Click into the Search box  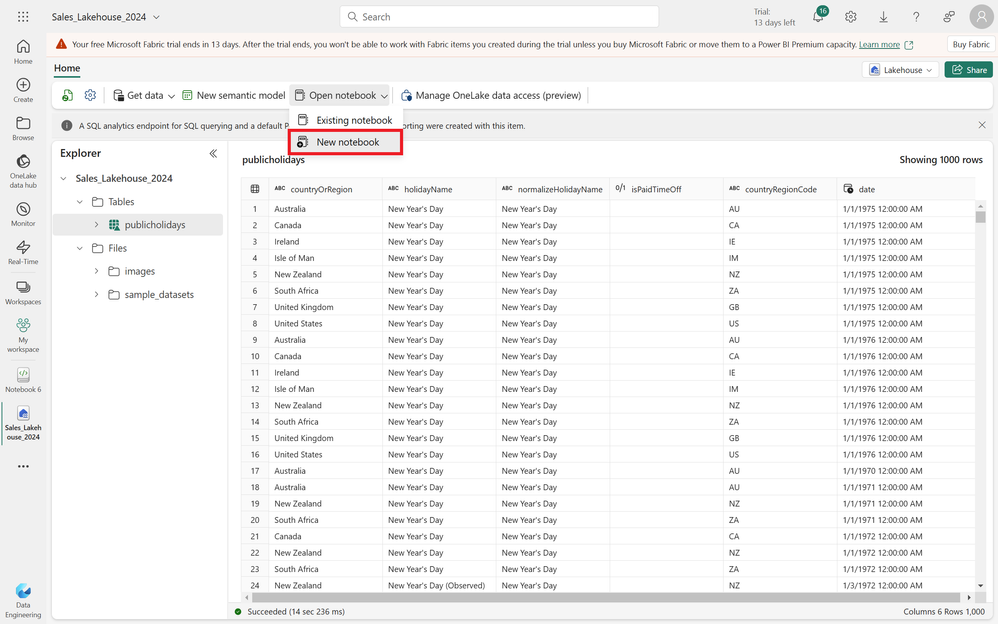[x=500, y=17]
